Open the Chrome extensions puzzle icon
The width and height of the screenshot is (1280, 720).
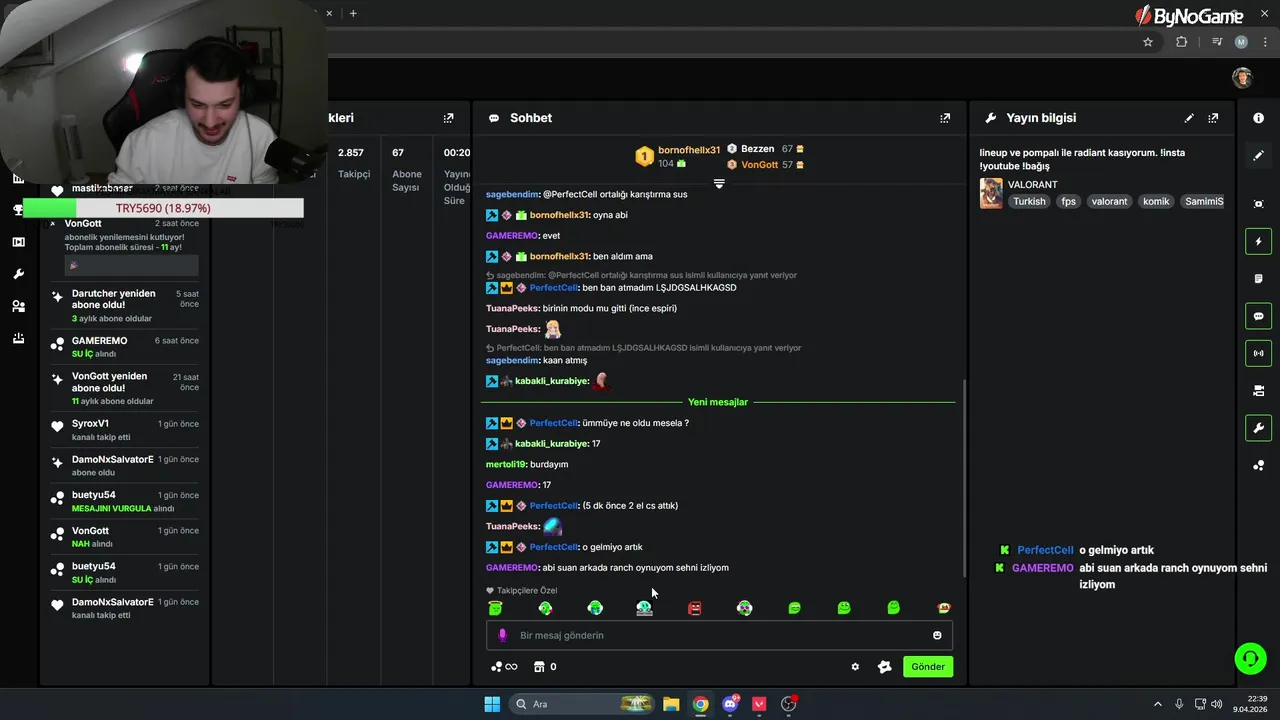(x=1182, y=42)
